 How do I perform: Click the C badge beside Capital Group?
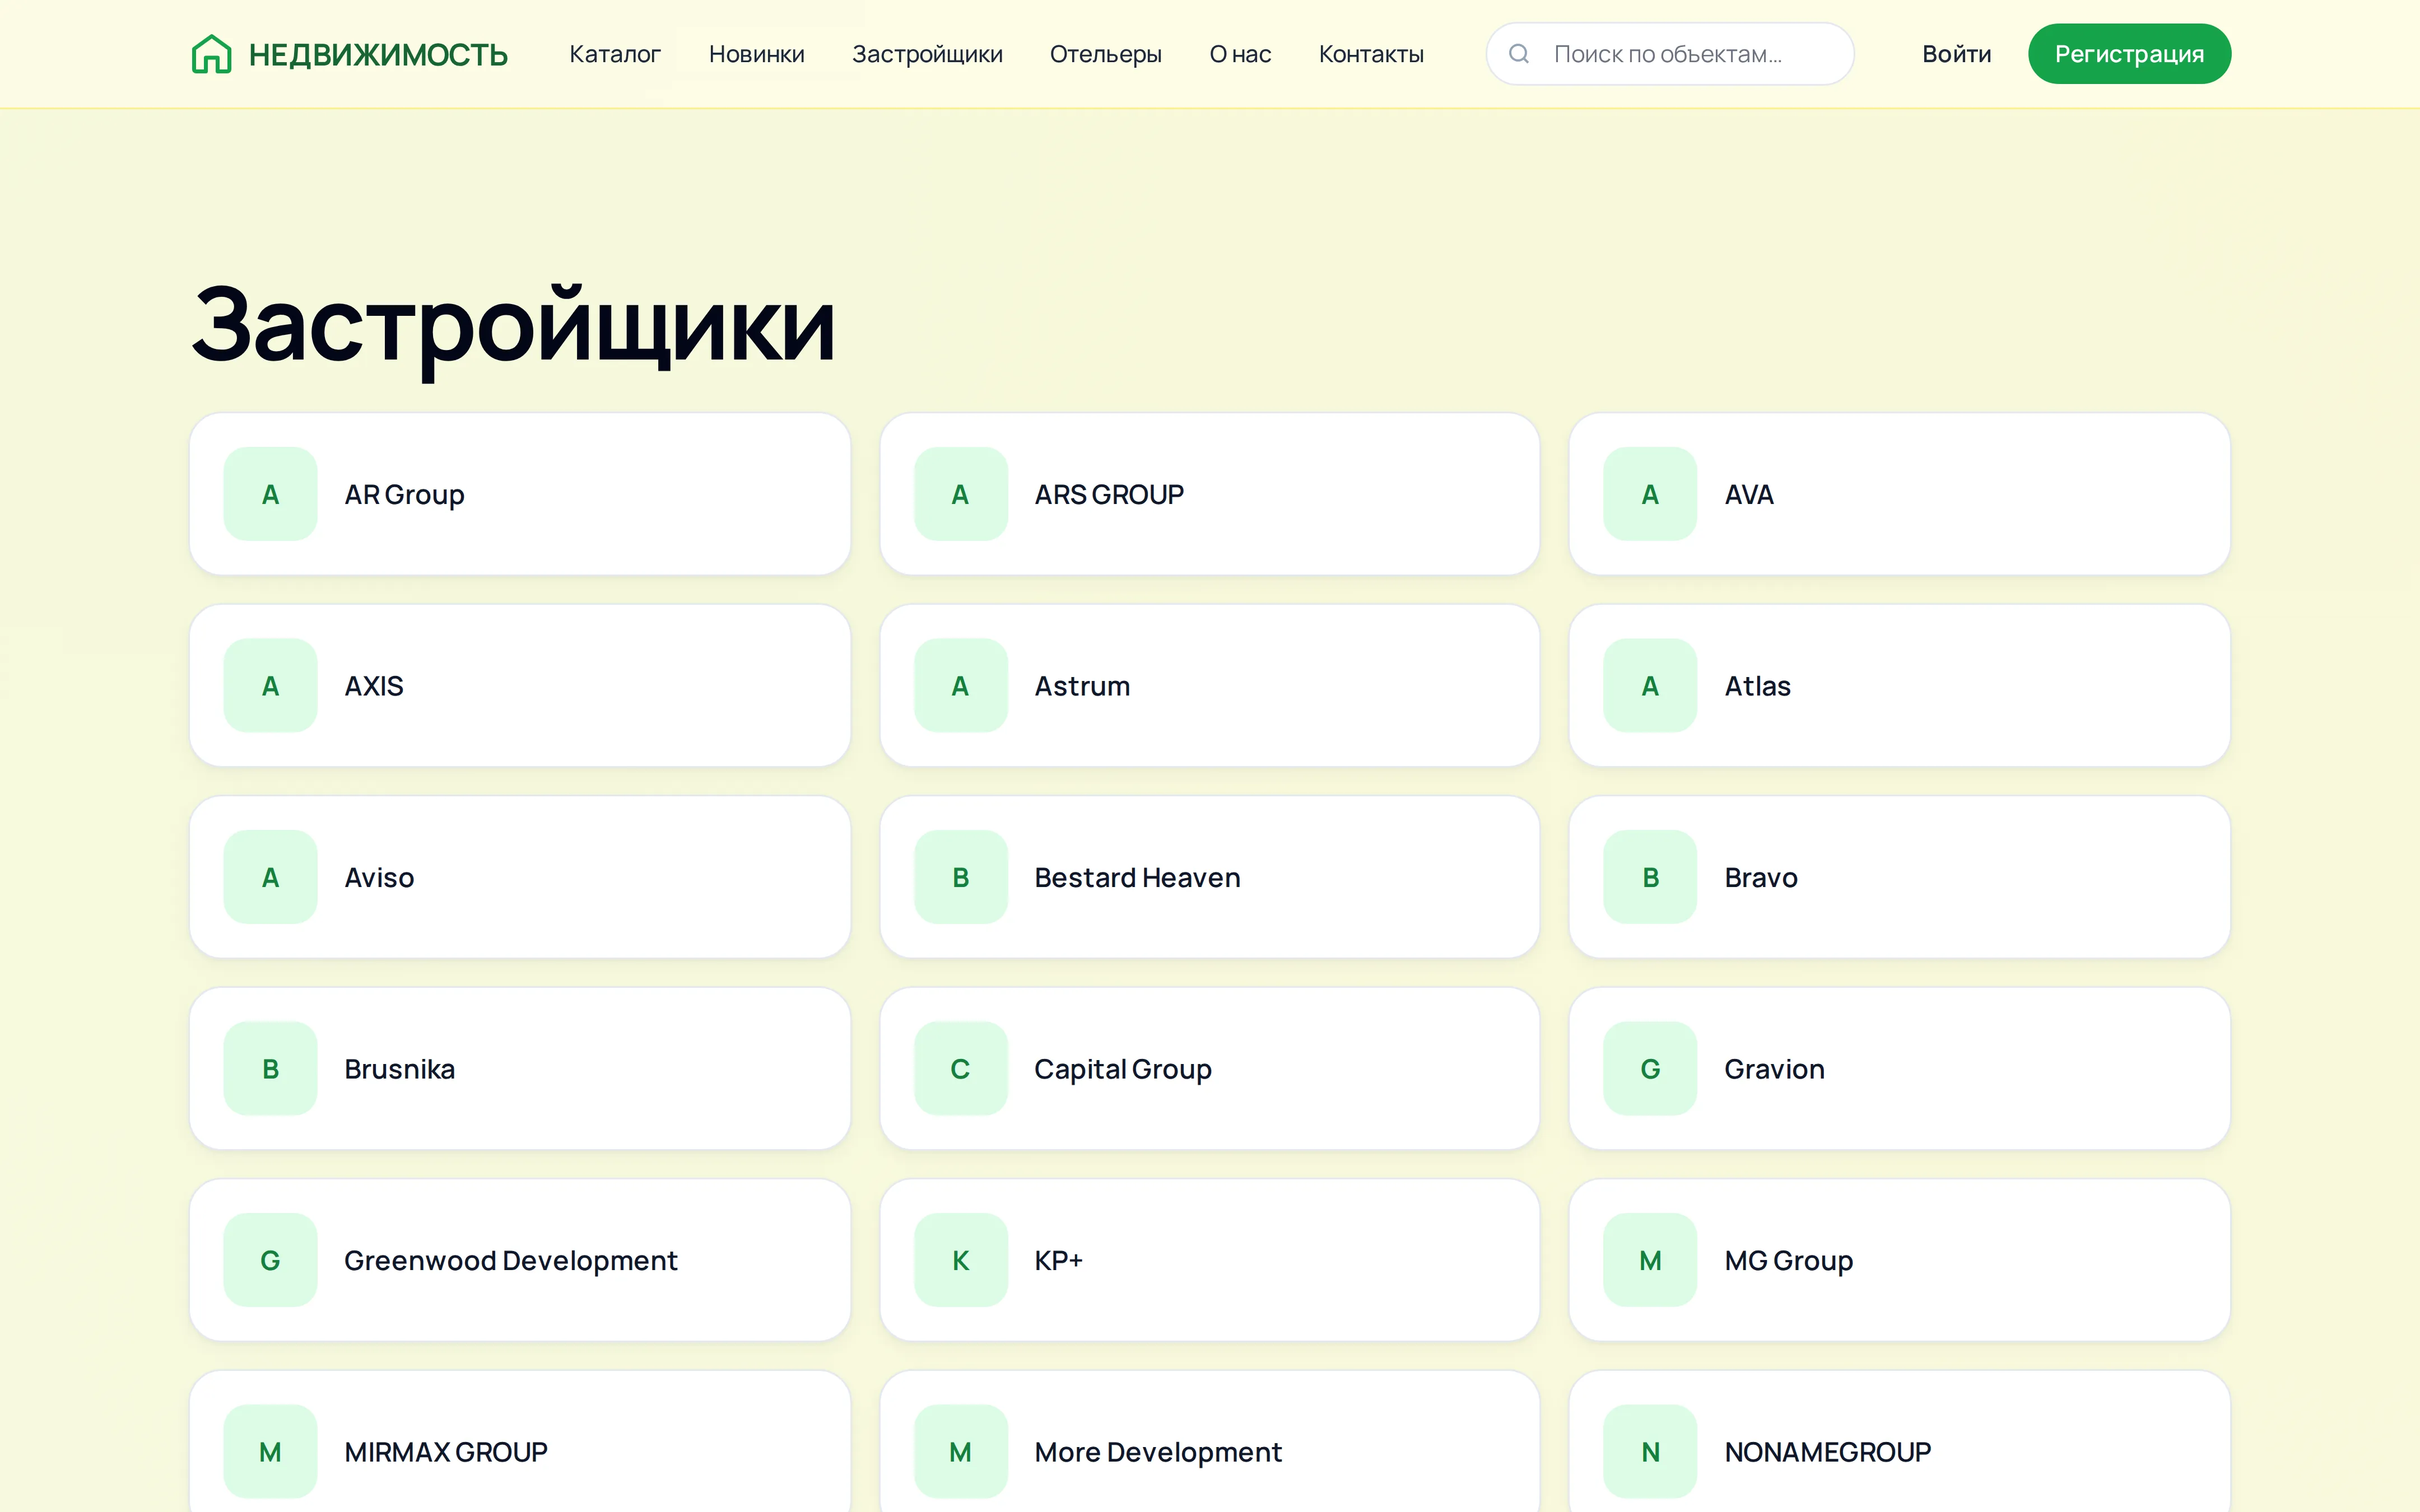pyautogui.click(x=960, y=1069)
